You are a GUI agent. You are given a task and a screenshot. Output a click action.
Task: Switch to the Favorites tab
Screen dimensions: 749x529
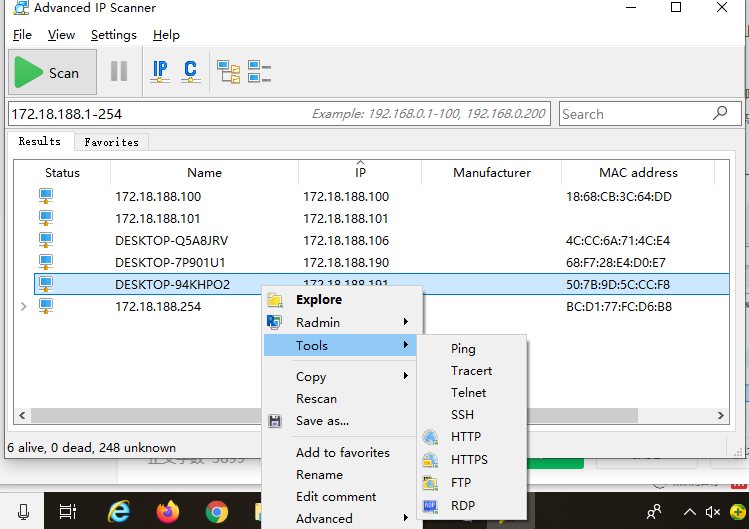click(111, 142)
